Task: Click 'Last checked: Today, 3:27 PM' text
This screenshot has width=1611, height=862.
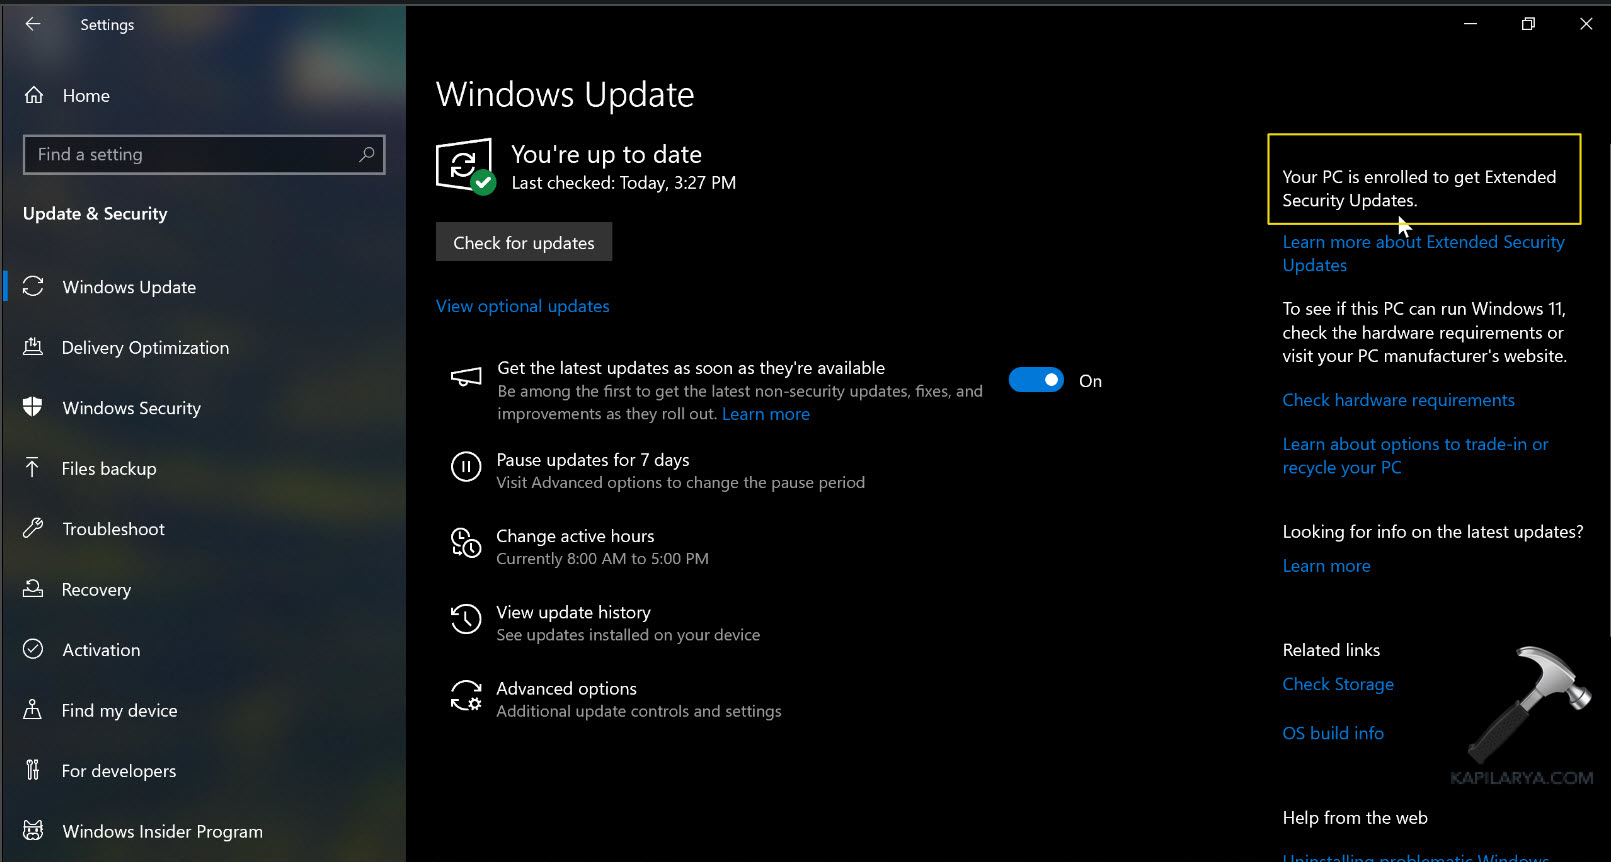Action: tap(623, 183)
